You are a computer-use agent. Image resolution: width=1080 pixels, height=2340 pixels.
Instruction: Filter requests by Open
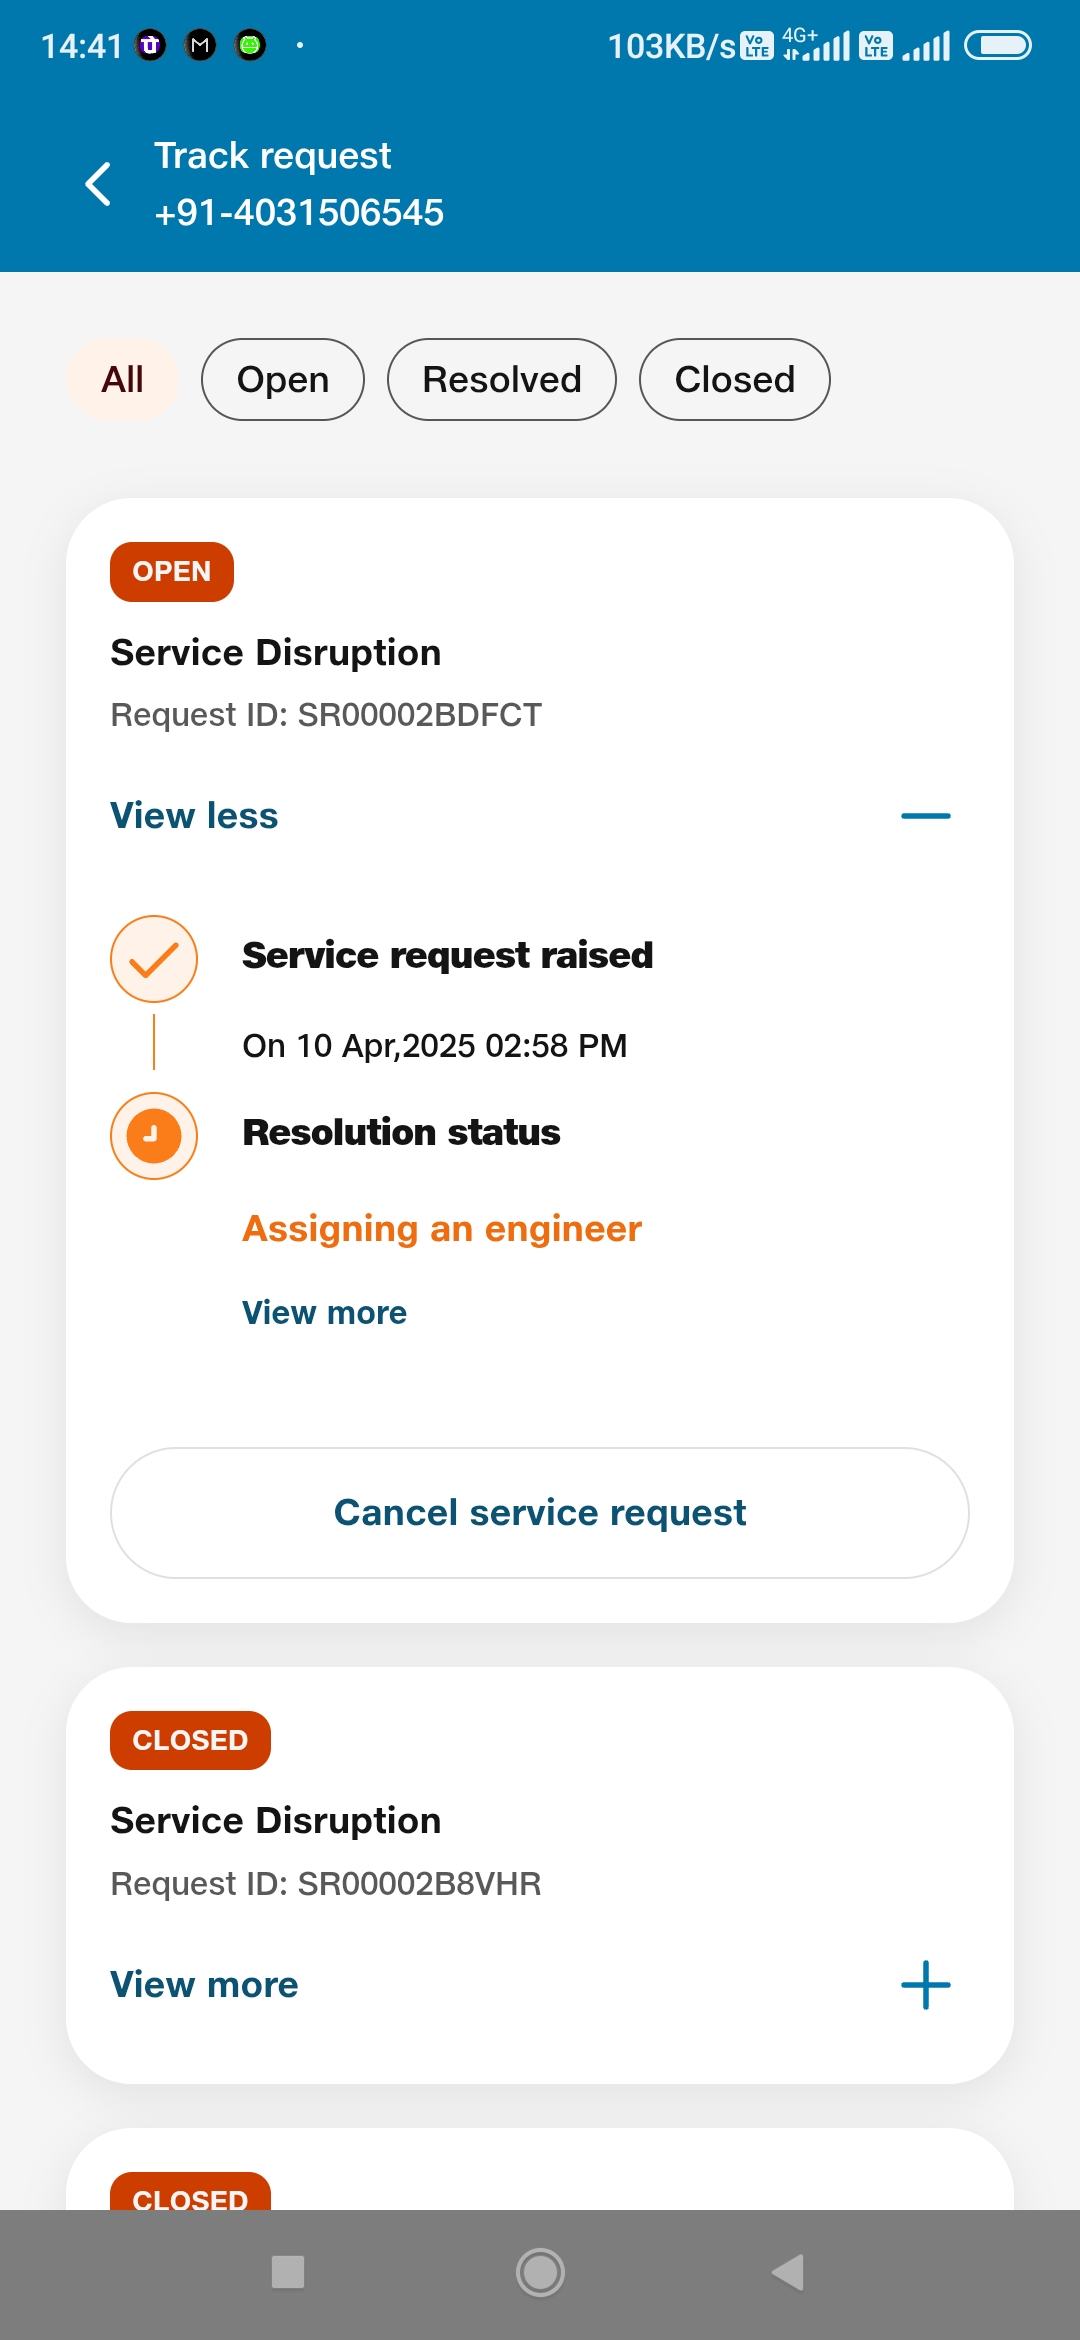pos(283,380)
